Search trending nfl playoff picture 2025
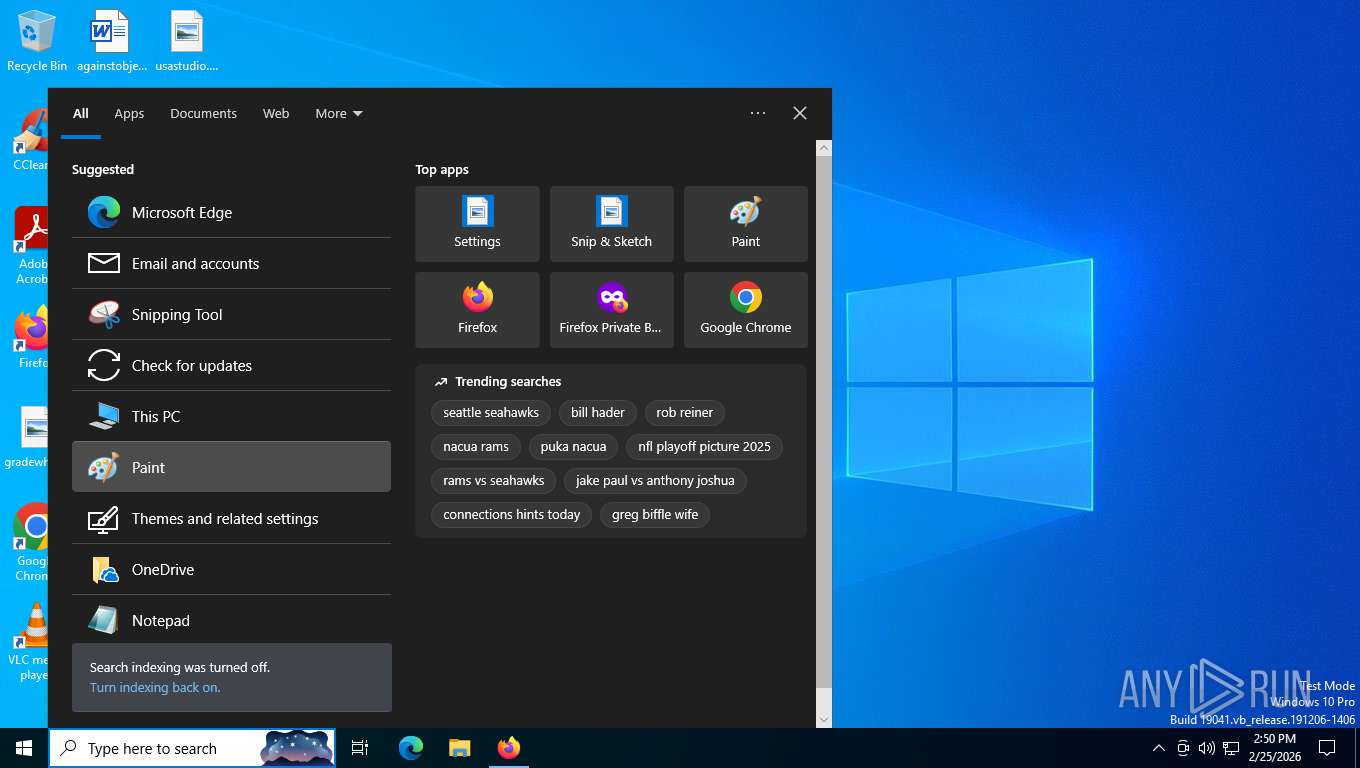1360x768 pixels. point(704,446)
